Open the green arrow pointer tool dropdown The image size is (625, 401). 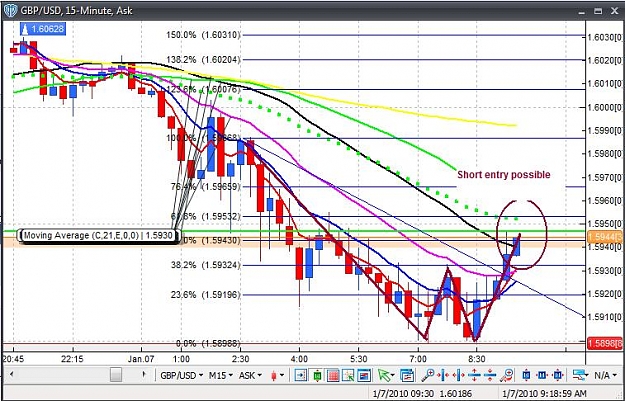coord(386,375)
